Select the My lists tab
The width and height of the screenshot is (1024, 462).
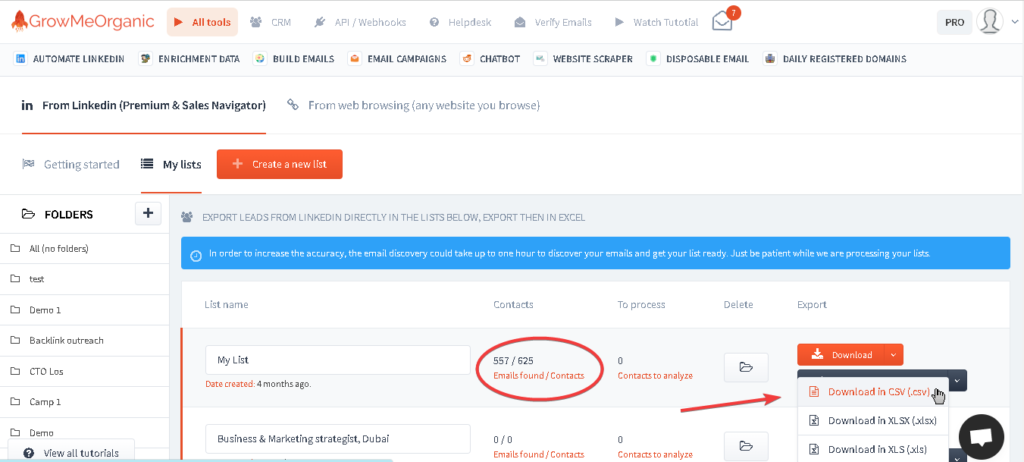(x=171, y=165)
